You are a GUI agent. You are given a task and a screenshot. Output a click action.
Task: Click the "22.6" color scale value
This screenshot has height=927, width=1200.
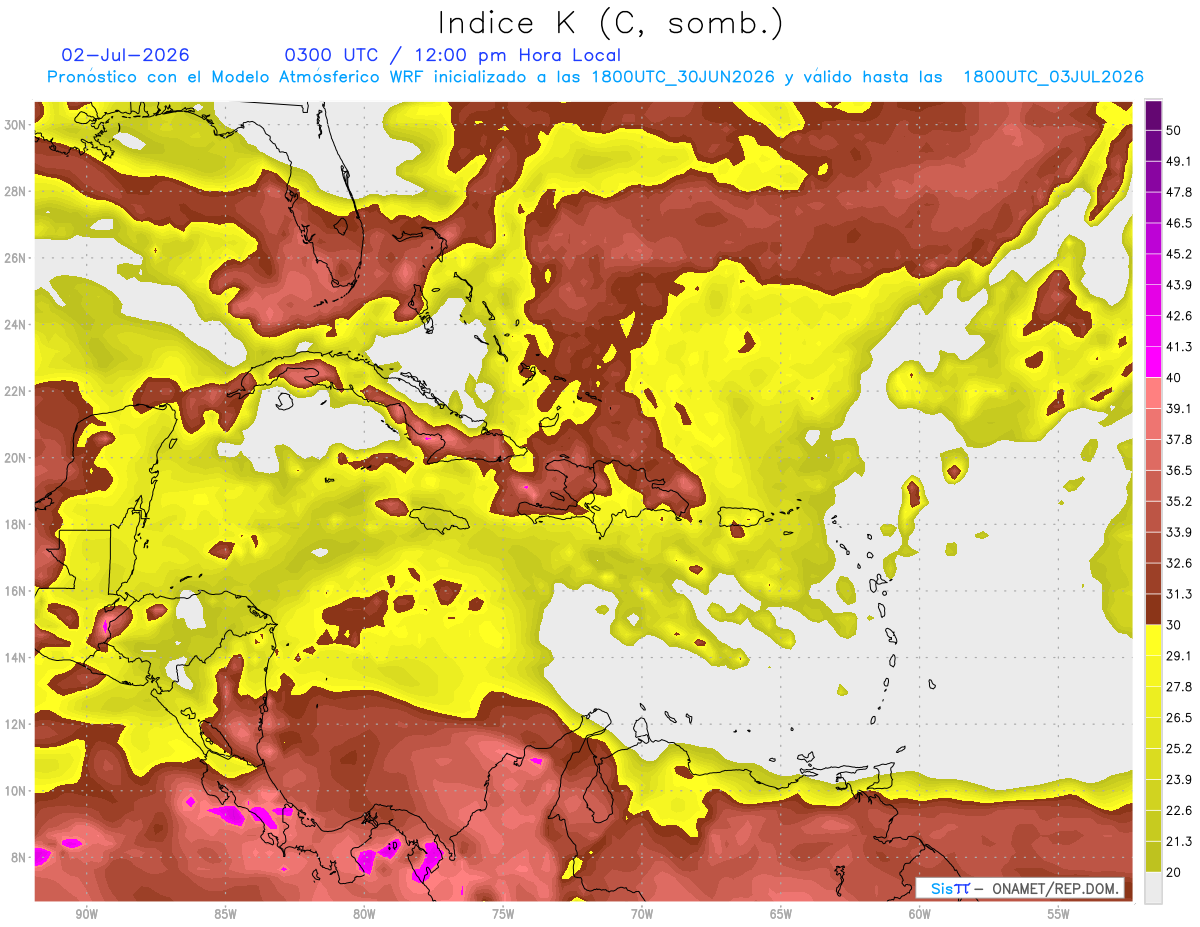[1179, 810]
